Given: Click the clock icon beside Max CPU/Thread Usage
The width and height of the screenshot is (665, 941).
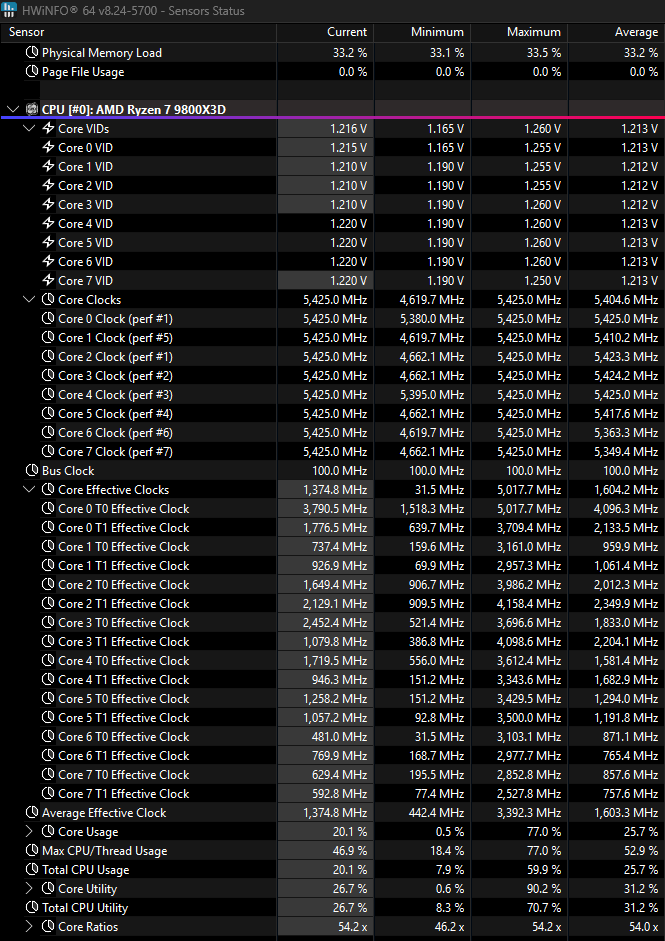Looking at the screenshot, I should click(x=32, y=851).
